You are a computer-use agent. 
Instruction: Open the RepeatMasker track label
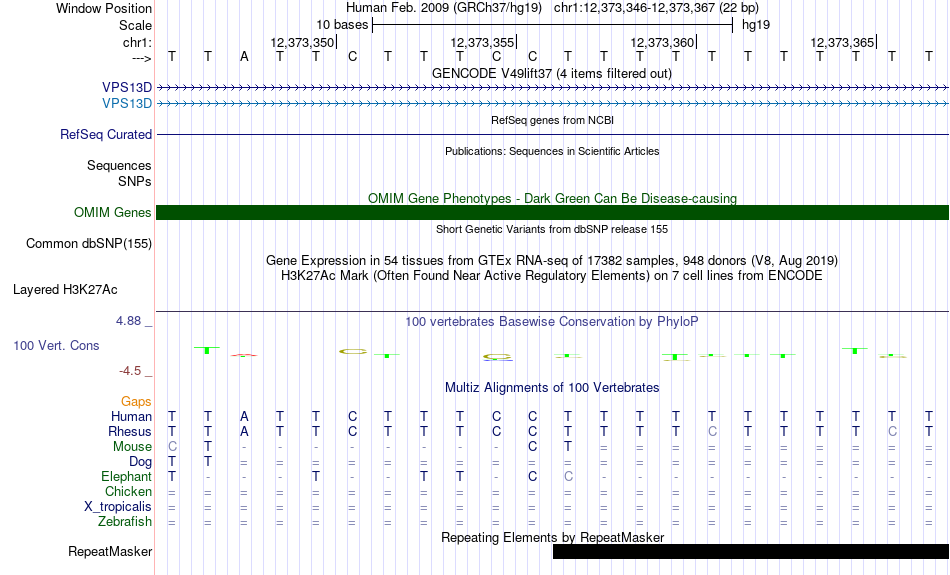(x=110, y=551)
